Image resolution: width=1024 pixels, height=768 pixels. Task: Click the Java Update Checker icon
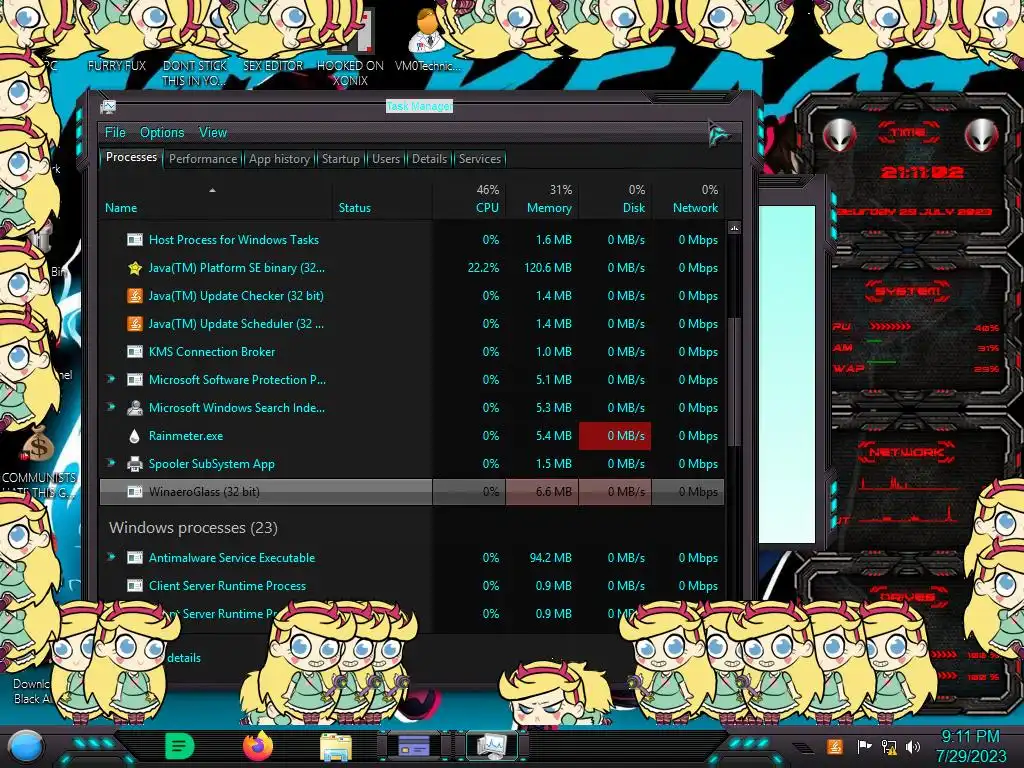pos(135,296)
